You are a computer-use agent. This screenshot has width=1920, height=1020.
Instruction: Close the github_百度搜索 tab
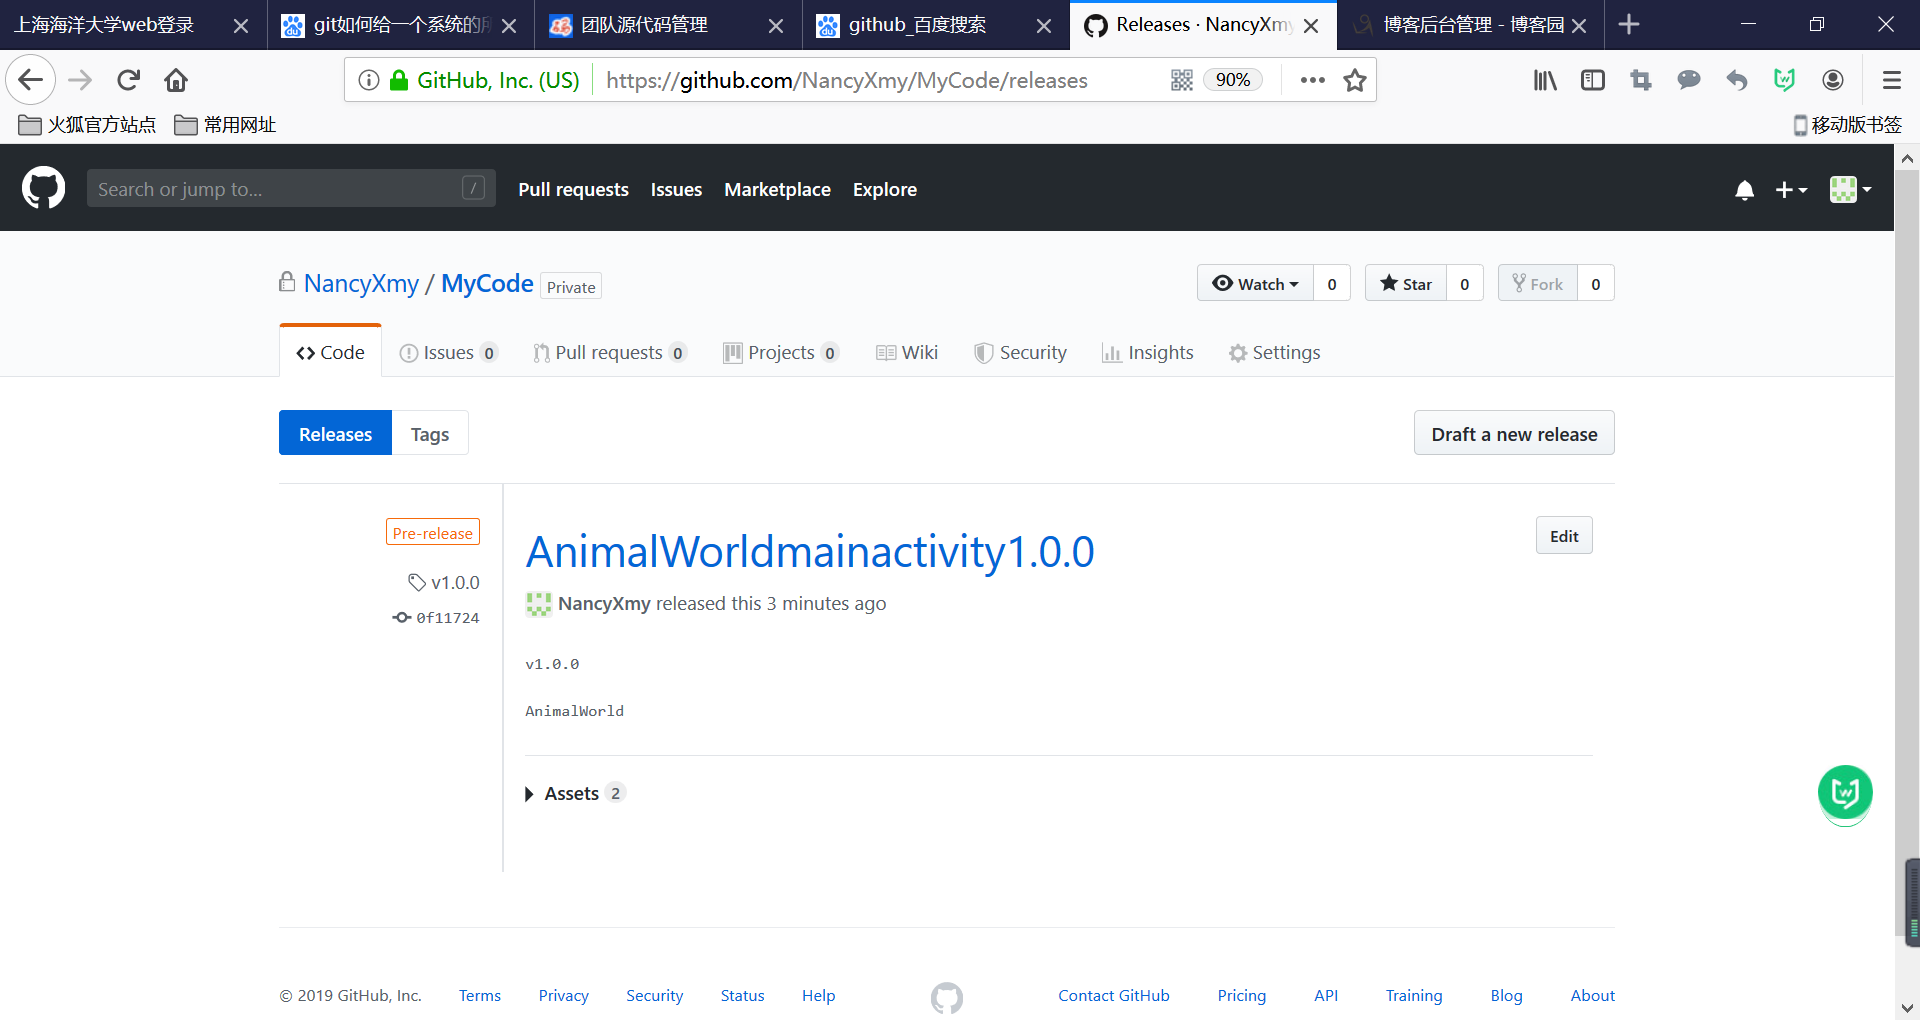1044,26
